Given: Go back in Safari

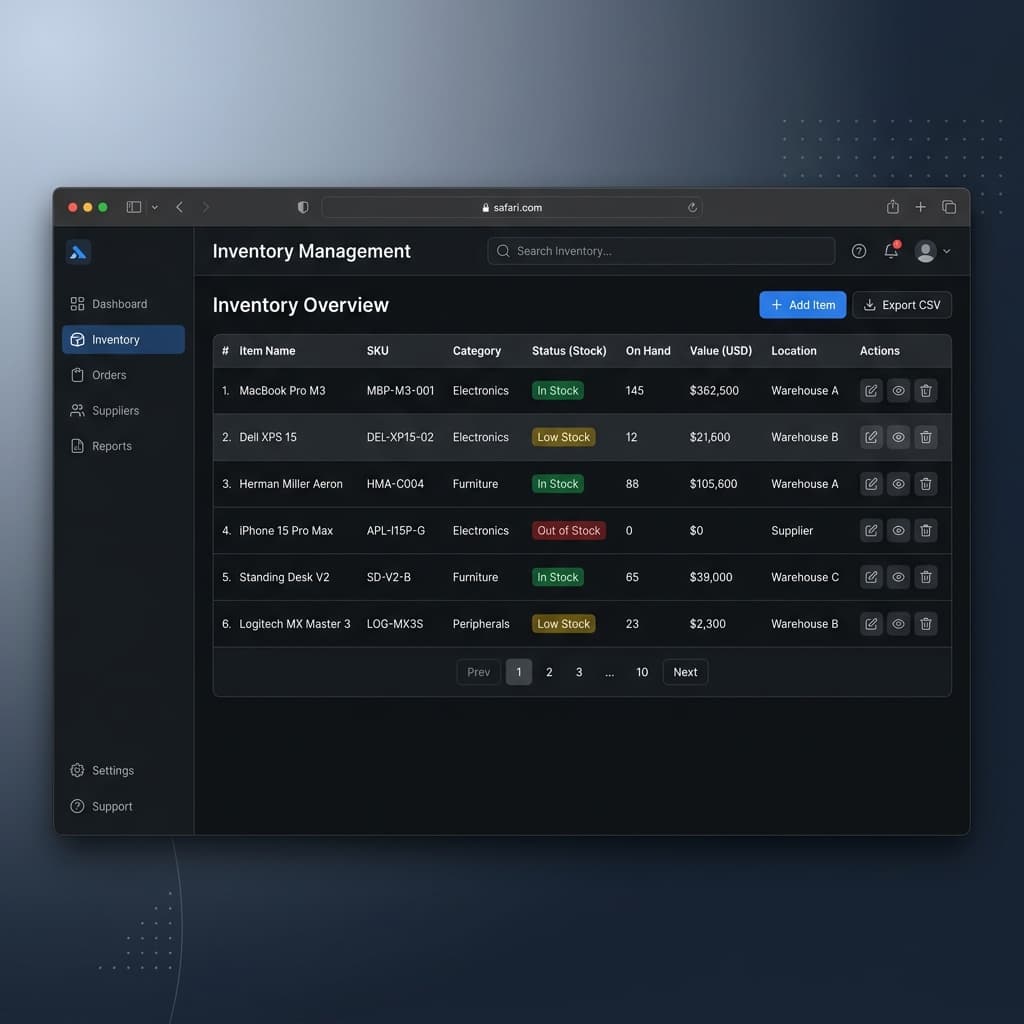Looking at the screenshot, I should coord(180,207).
